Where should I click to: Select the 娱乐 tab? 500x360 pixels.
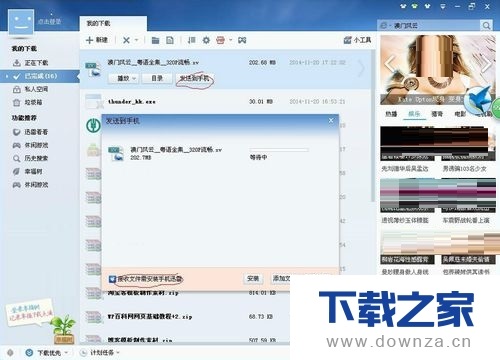tap(414, 114)
